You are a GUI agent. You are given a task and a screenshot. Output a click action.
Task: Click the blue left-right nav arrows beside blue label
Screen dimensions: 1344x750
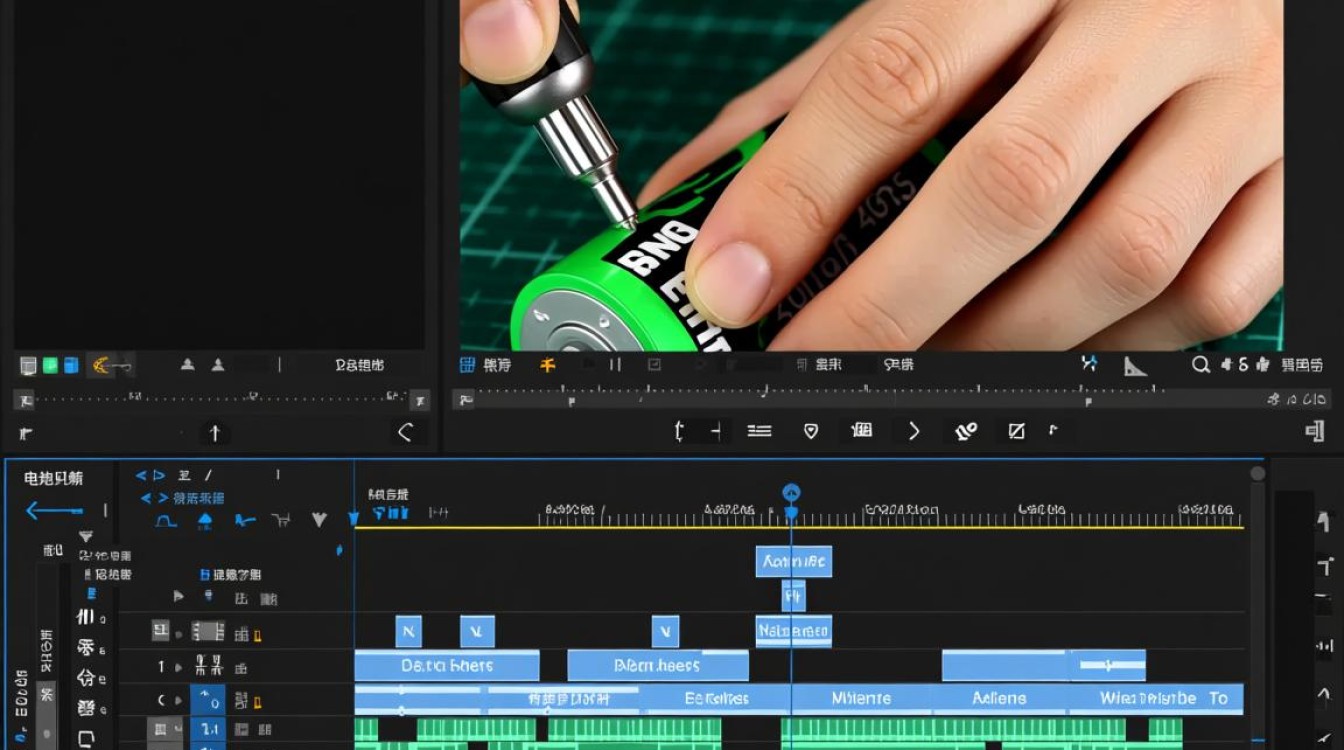(x=154, y=498)
